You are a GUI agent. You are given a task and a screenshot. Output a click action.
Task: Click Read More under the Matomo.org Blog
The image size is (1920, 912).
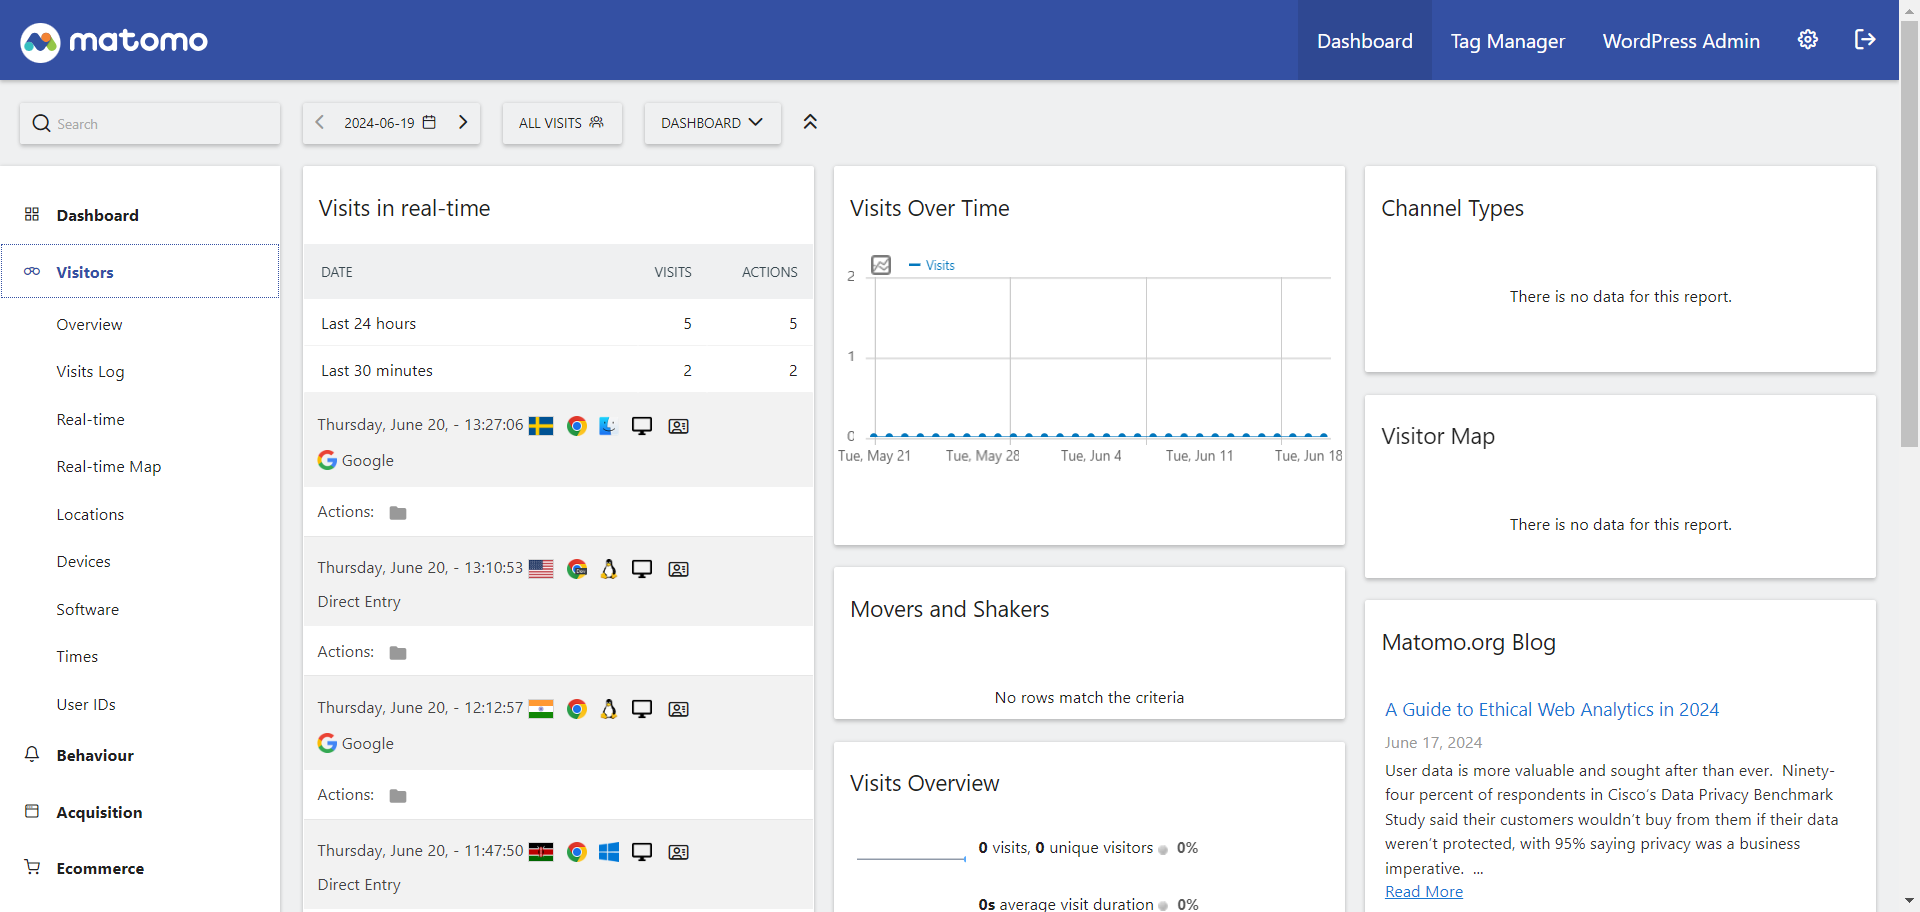(x=1423, y=891)
